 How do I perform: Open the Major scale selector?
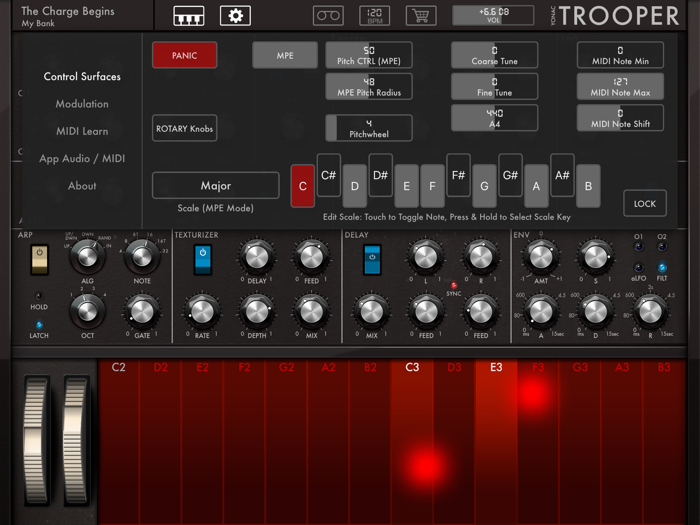click(x=216, y=186)
